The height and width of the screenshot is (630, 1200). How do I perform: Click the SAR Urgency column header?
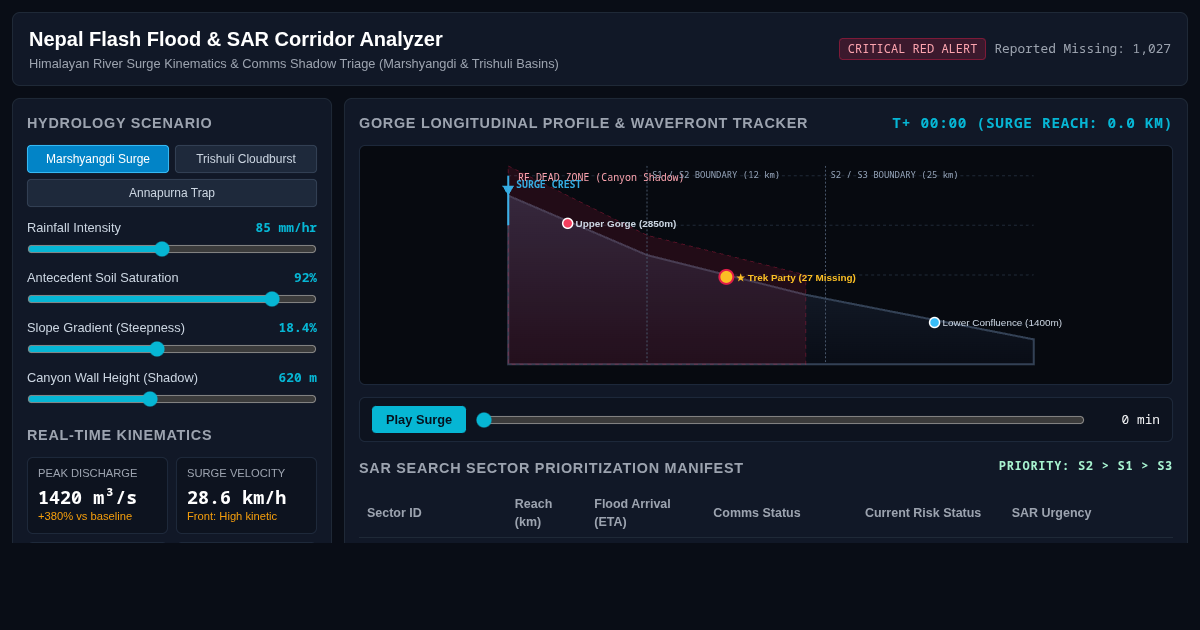[1051, 513]
